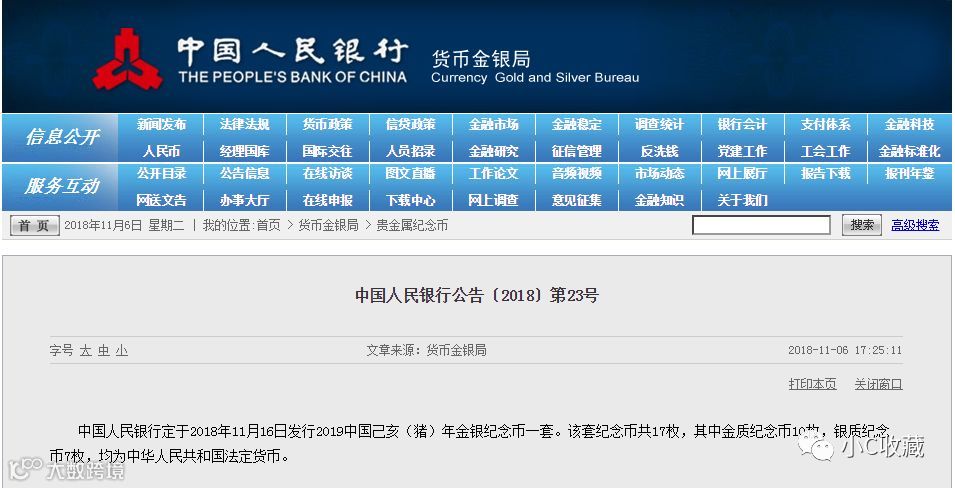This screenshot has height=488, width=955.
Task: Select the 经理国库 navigation link
Action: coord(244,151)
